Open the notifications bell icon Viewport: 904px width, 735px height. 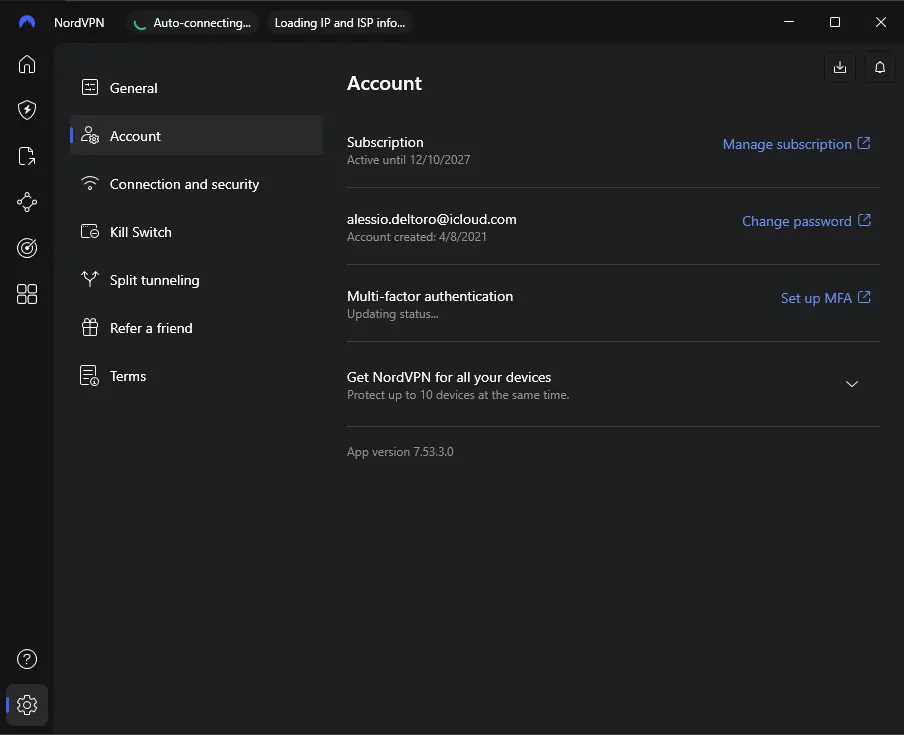tap(880, 67)
